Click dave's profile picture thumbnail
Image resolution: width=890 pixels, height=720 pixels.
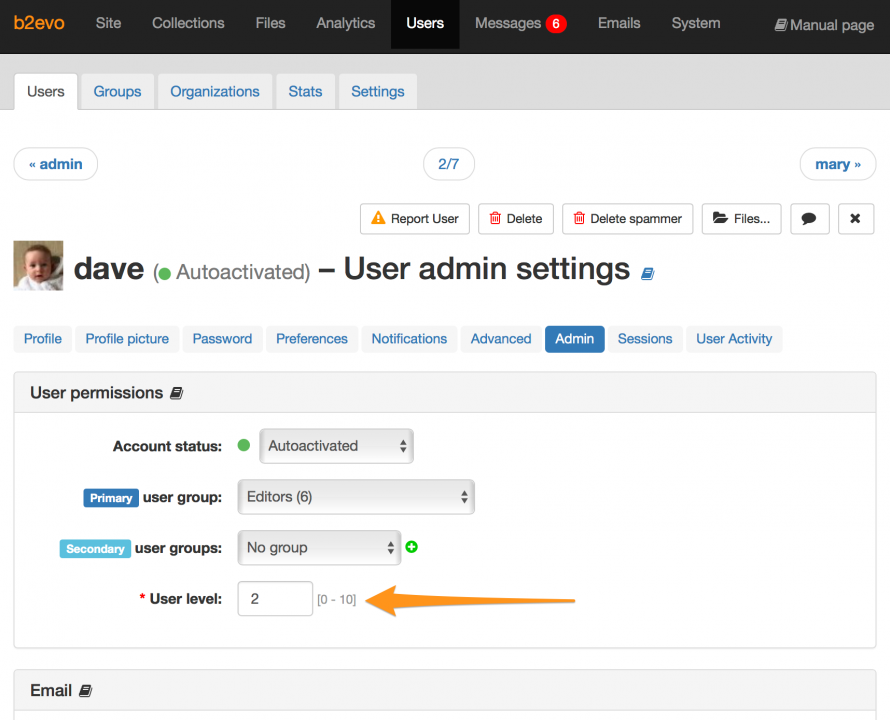[39, 265]
